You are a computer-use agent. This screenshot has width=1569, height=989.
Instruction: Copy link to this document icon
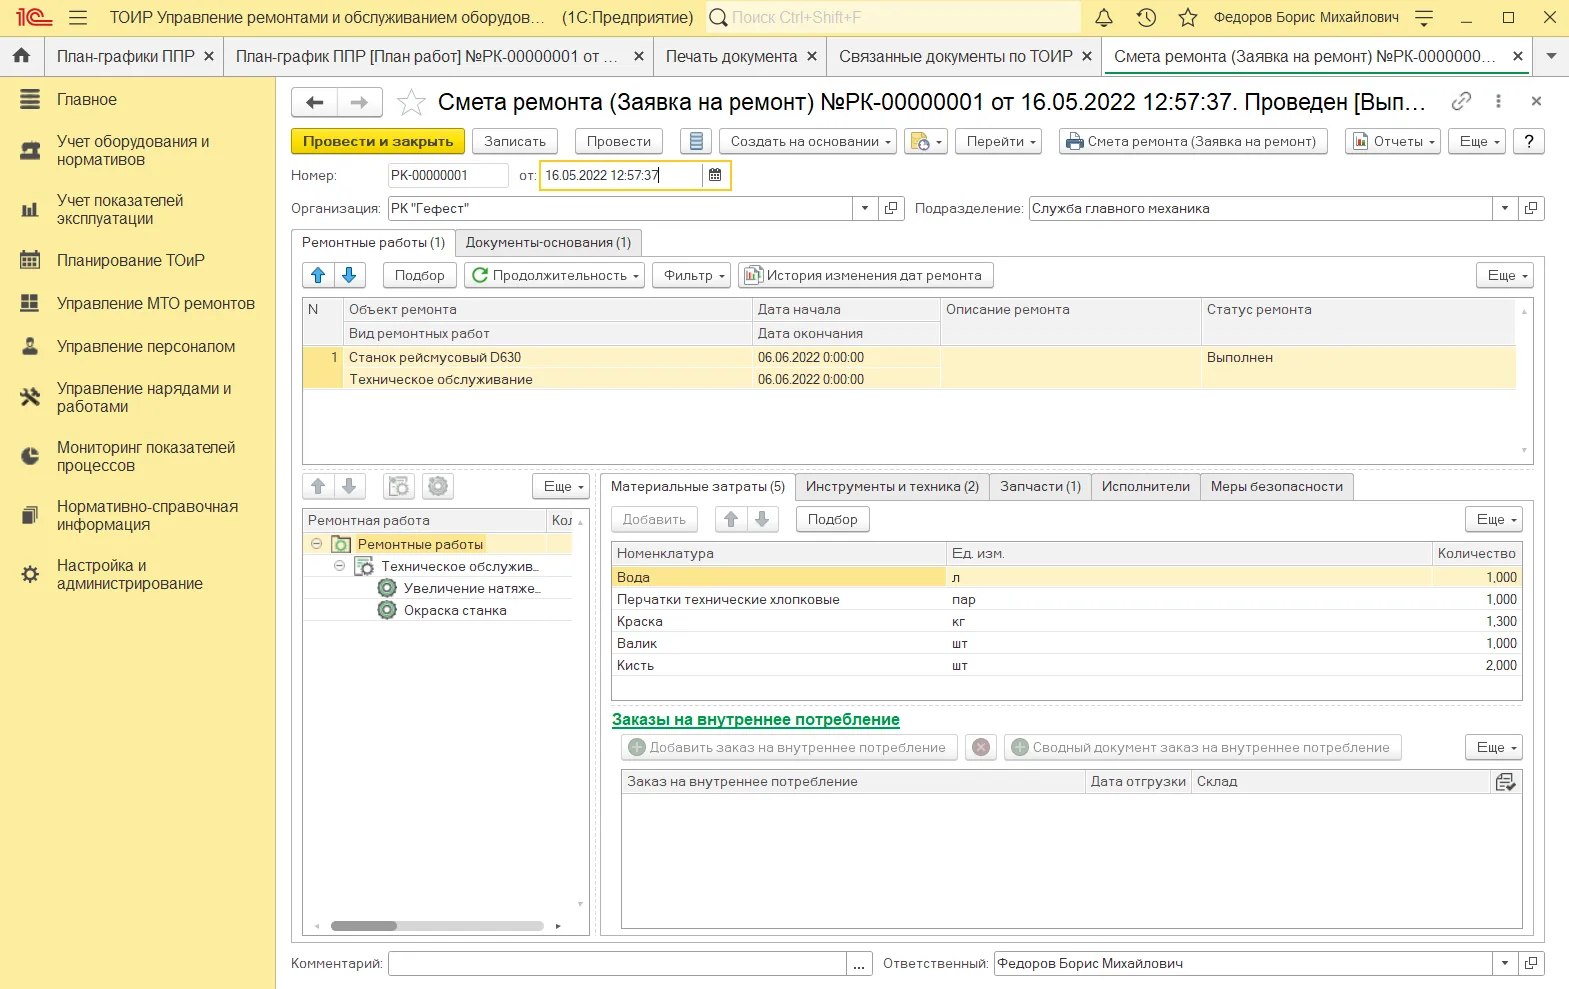(x=1461, y=101)
